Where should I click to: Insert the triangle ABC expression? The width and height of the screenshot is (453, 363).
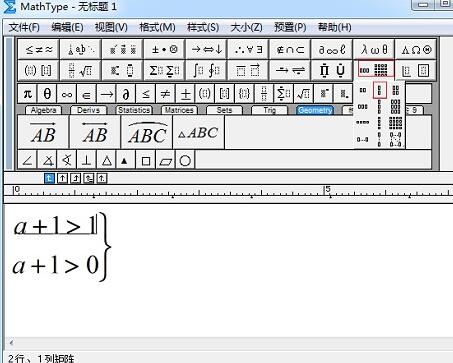(199, 132)
